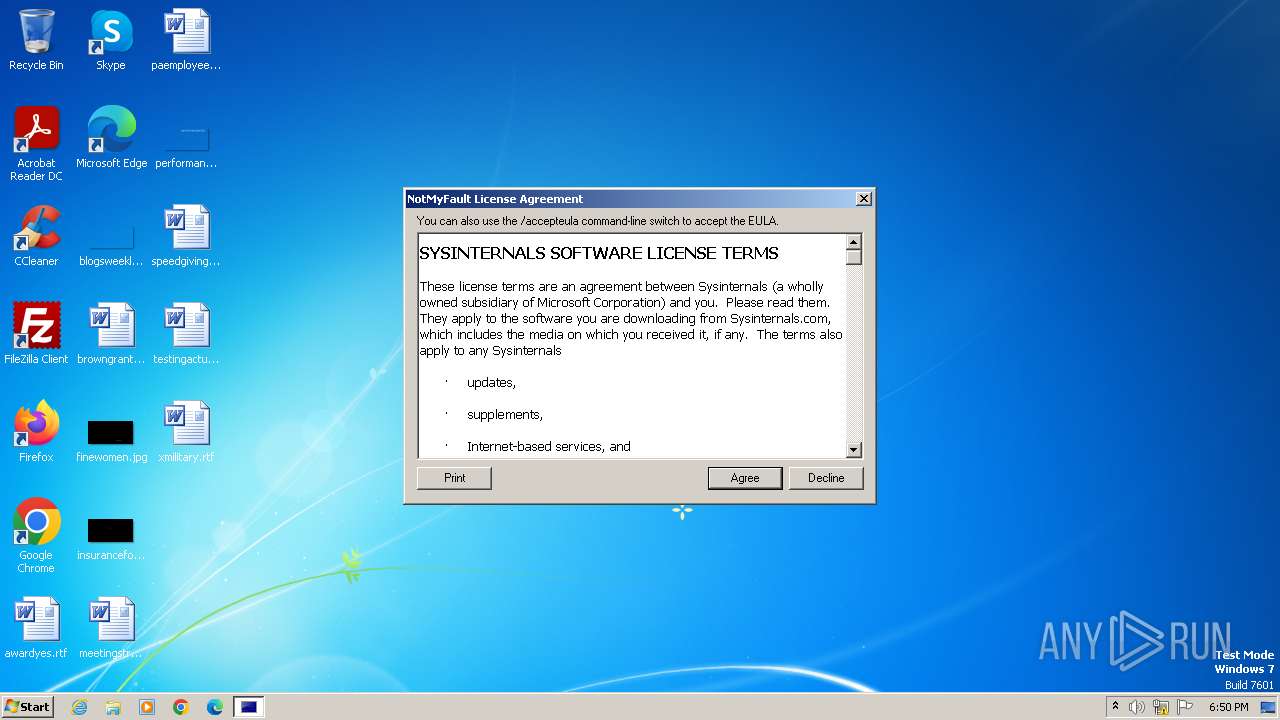Open Acrobat Reader DC shortcut
This screenshot has width=1280, height=720.
[x=36, y=143]
